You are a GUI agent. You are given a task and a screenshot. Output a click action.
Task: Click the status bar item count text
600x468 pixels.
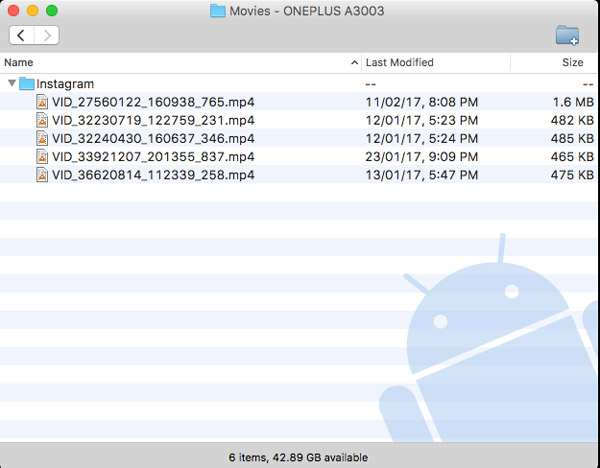pyautogui.click(x=298, y=457)
